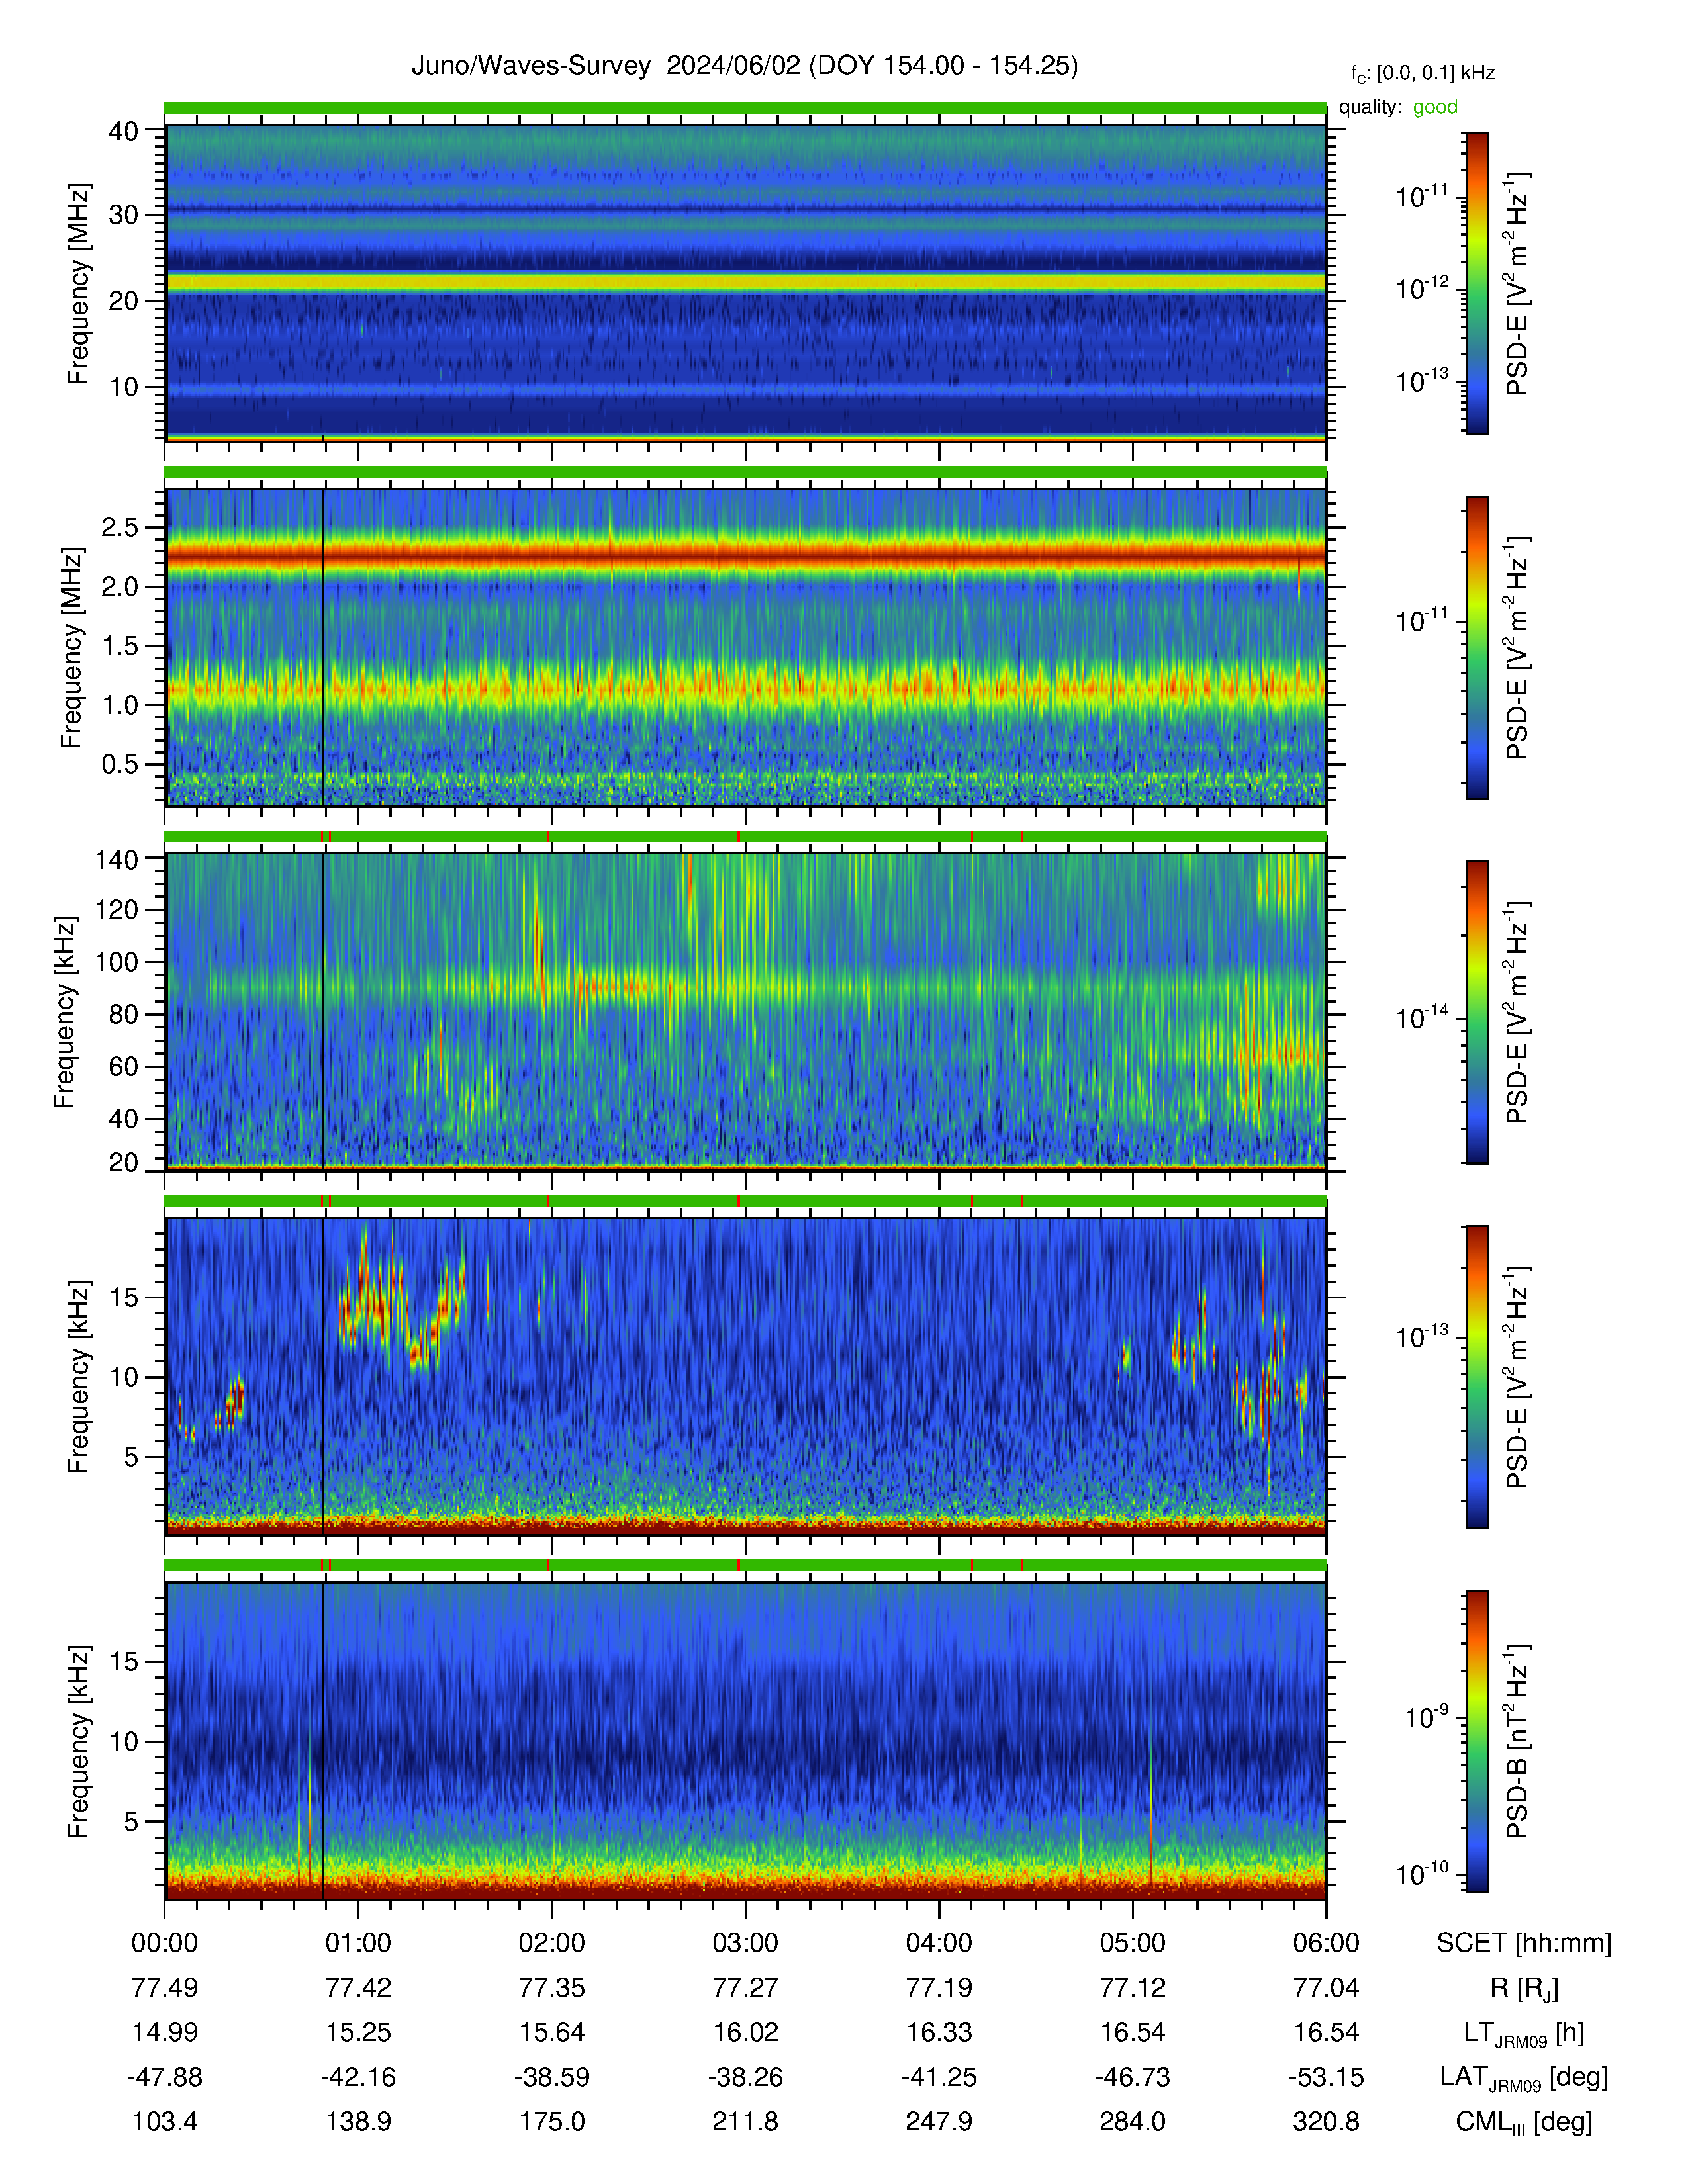
Task: Select the PSD-B nT² Hz⁻¹ colorbar
Action: click(x=1476, y=1741)
